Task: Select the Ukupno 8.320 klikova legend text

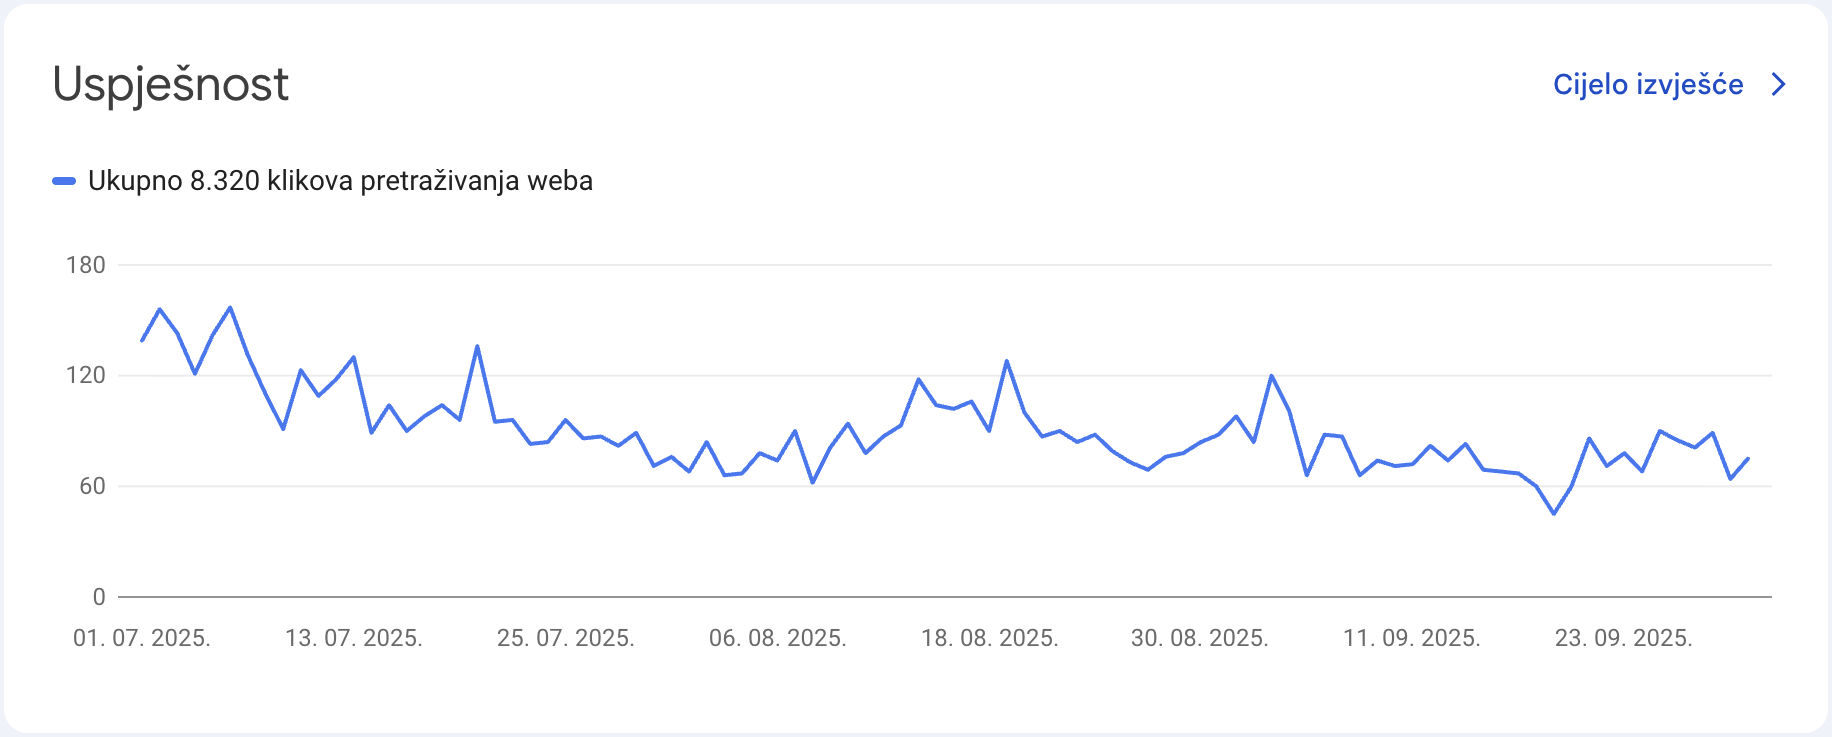Action: (x=340, y=181)
